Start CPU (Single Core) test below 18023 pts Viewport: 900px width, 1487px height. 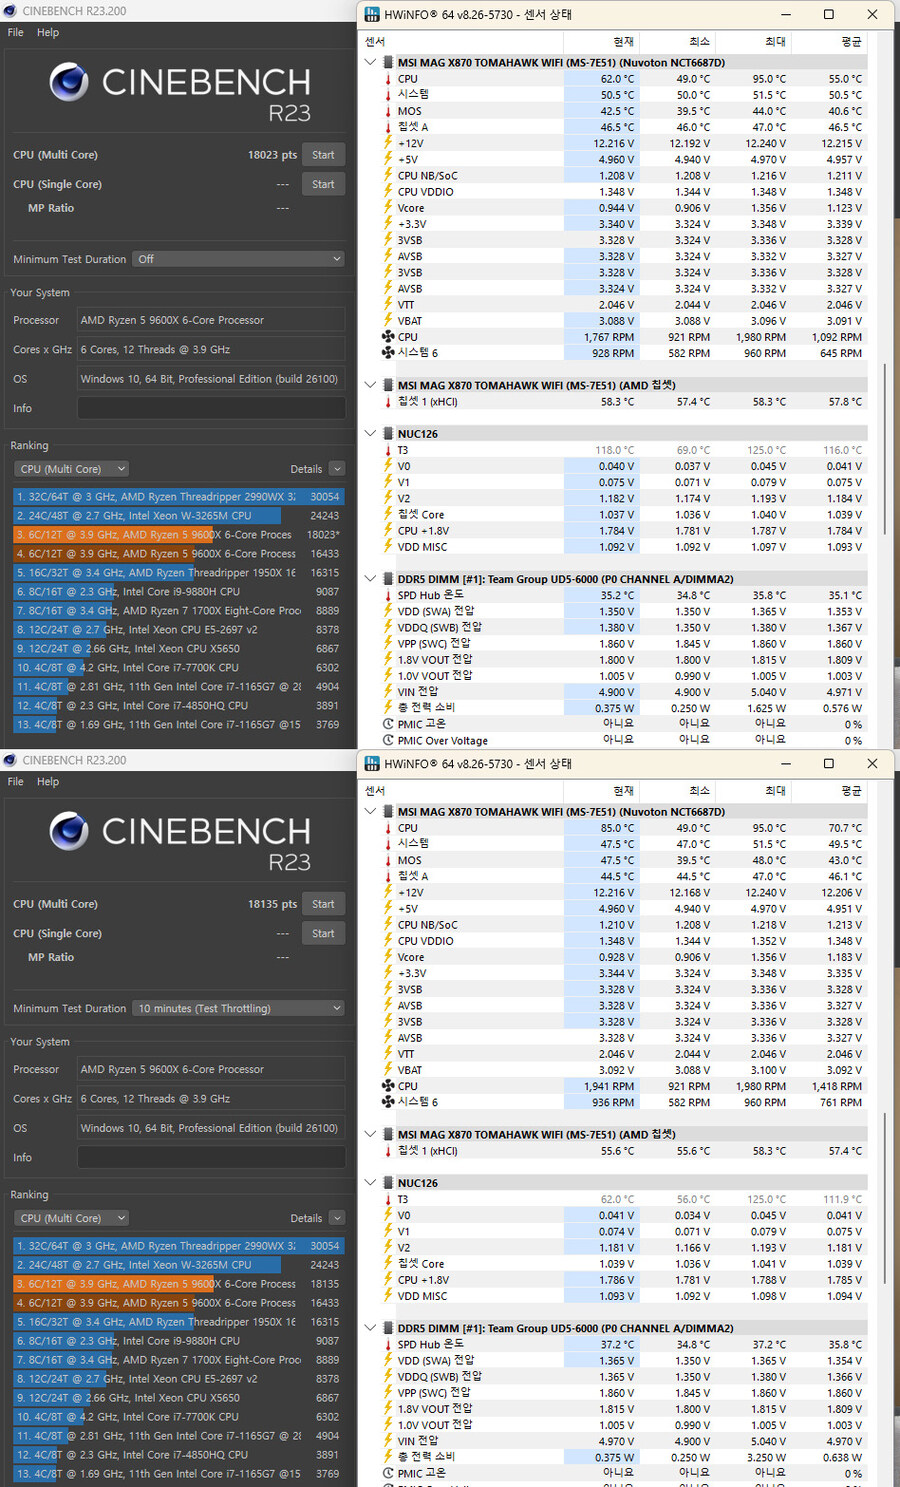(323, 184)
